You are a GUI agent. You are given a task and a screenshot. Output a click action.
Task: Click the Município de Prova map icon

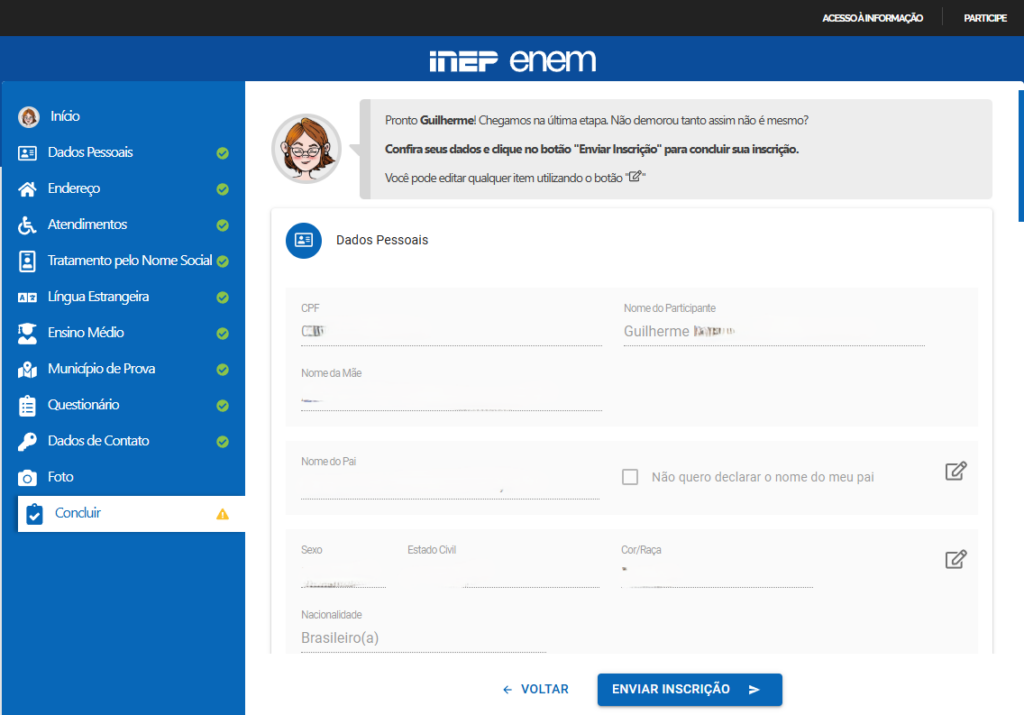pyautogui.click(x=27, y=370)
